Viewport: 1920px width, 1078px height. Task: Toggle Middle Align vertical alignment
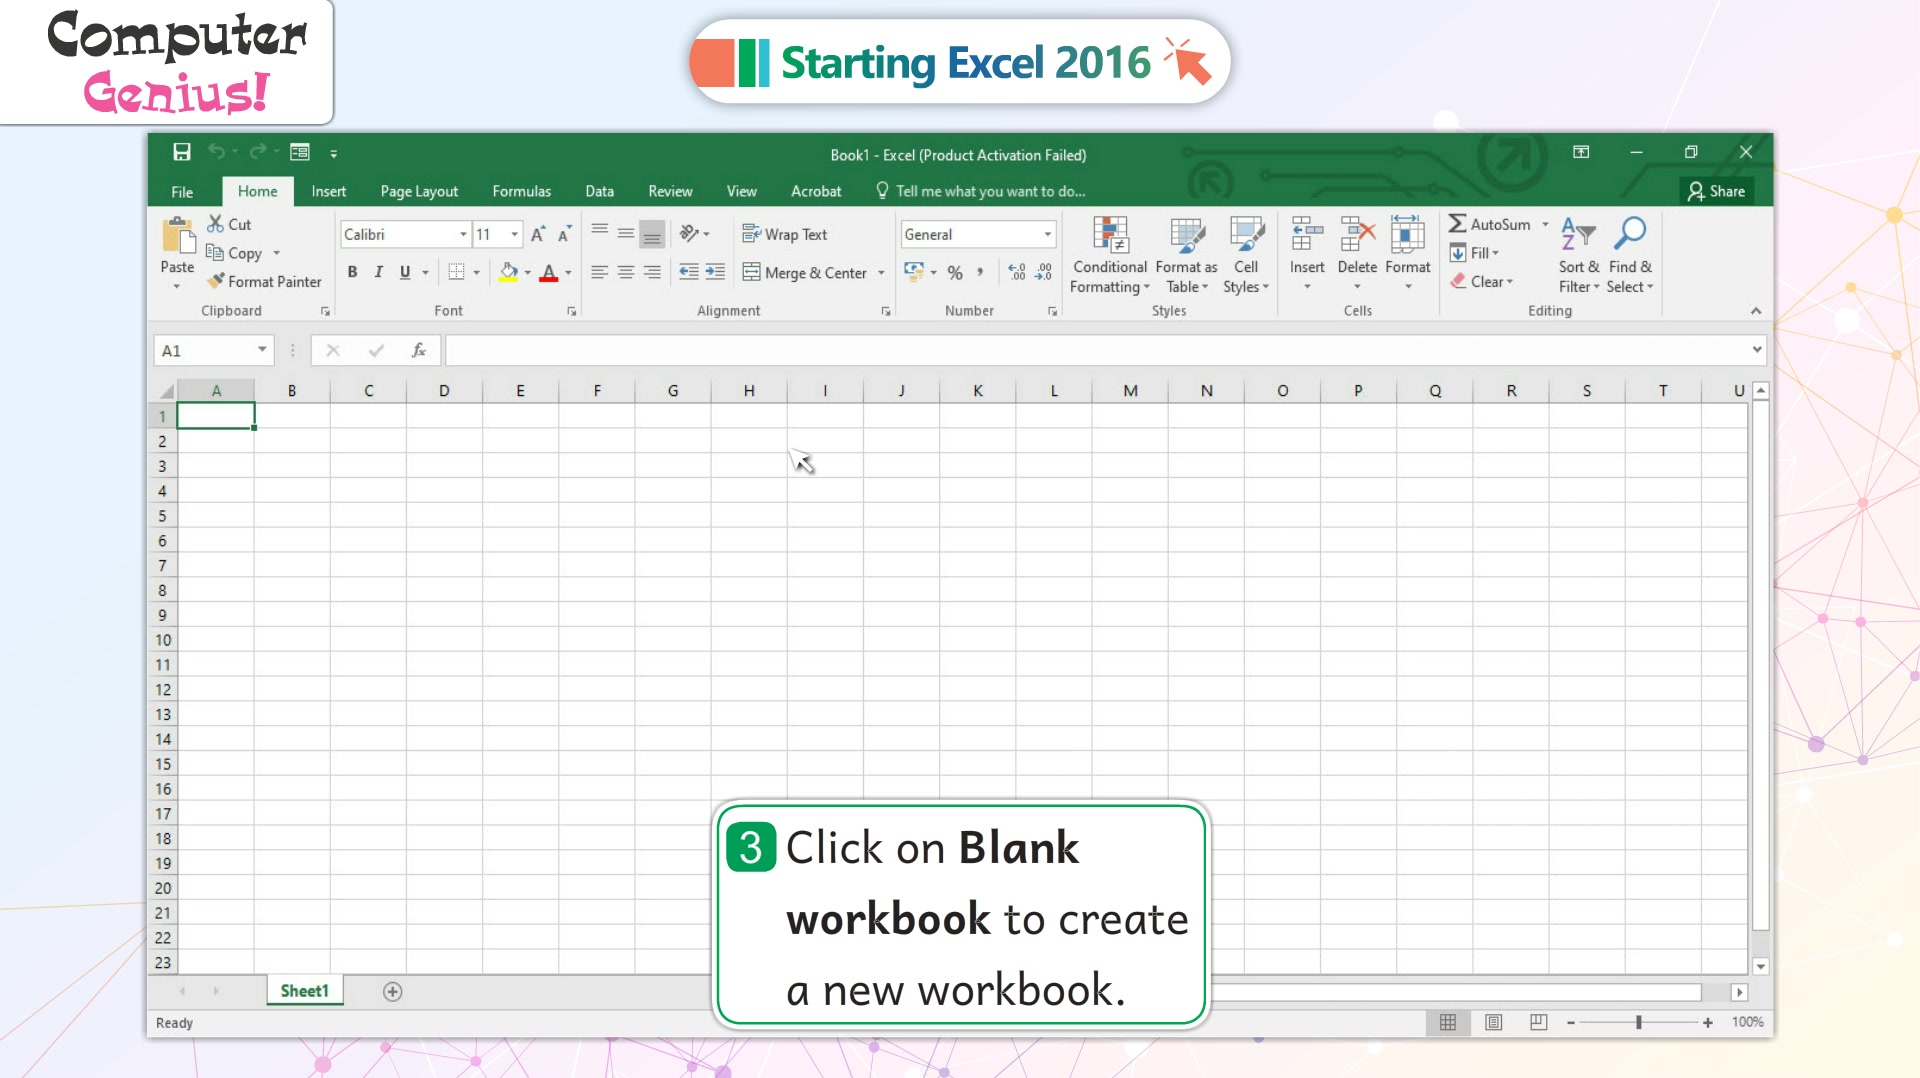click(625, 234)
